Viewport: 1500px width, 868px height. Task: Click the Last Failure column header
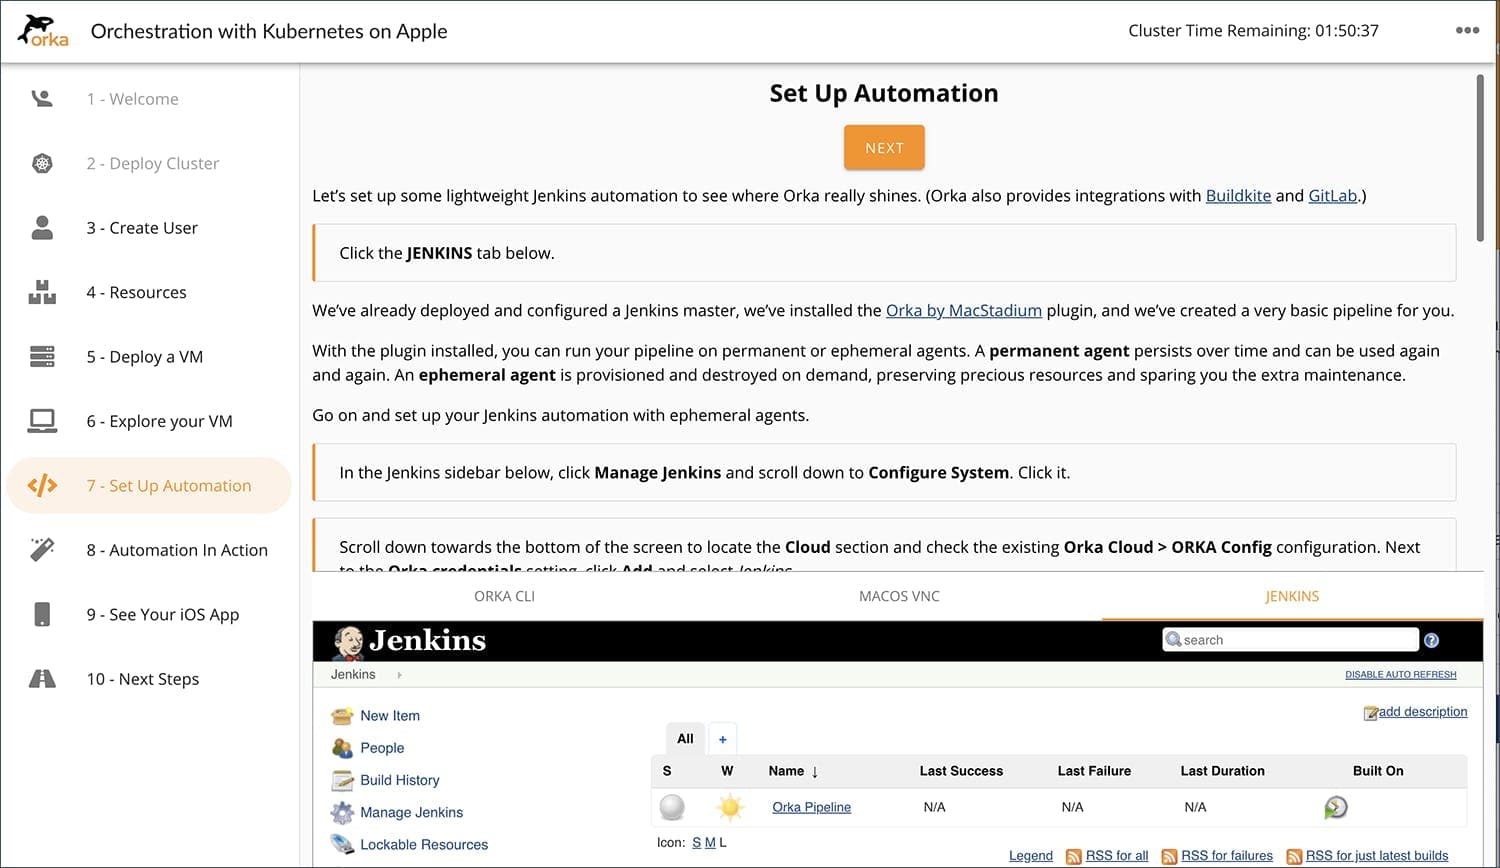pyautogui.click(x=1094, y=771)
